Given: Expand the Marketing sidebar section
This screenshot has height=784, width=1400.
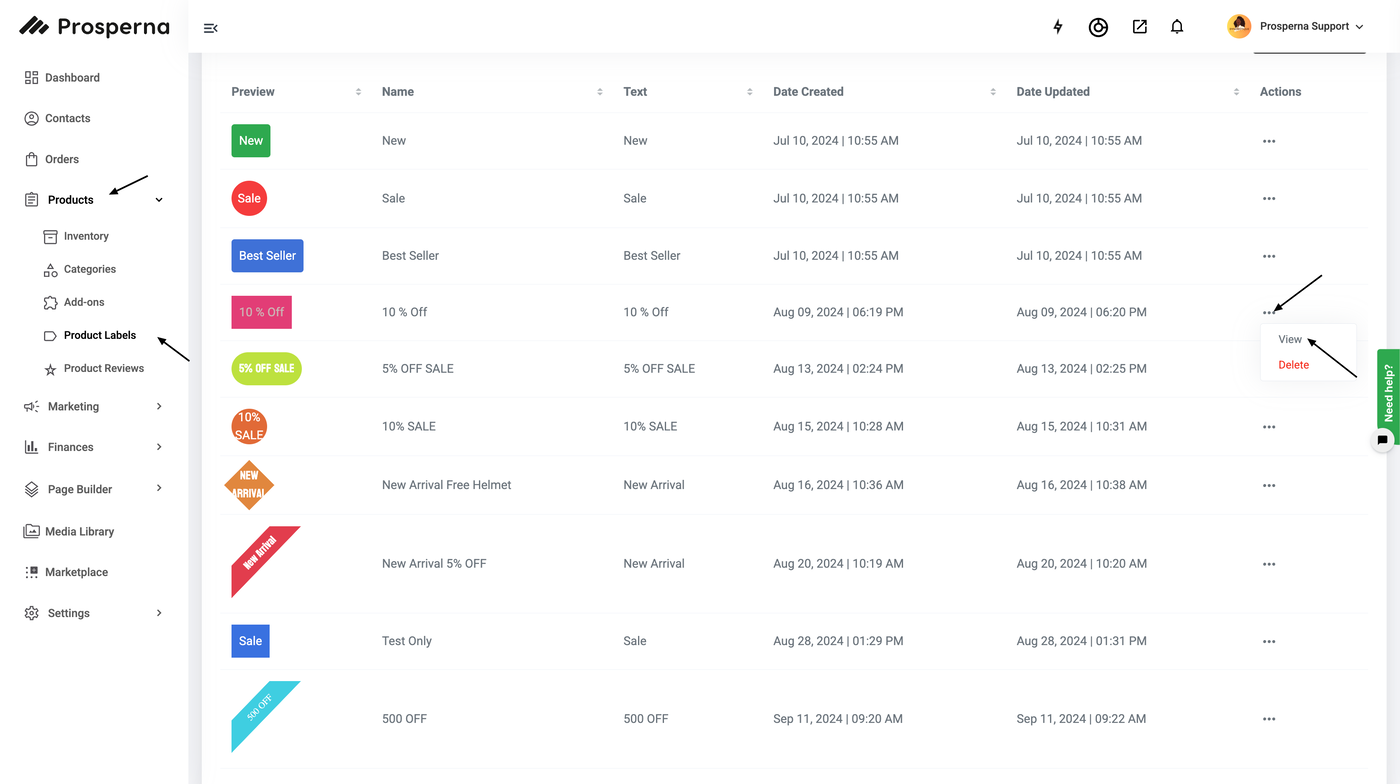Looking at the screenshot, I should pyautogui.click(x=159, y=407).
